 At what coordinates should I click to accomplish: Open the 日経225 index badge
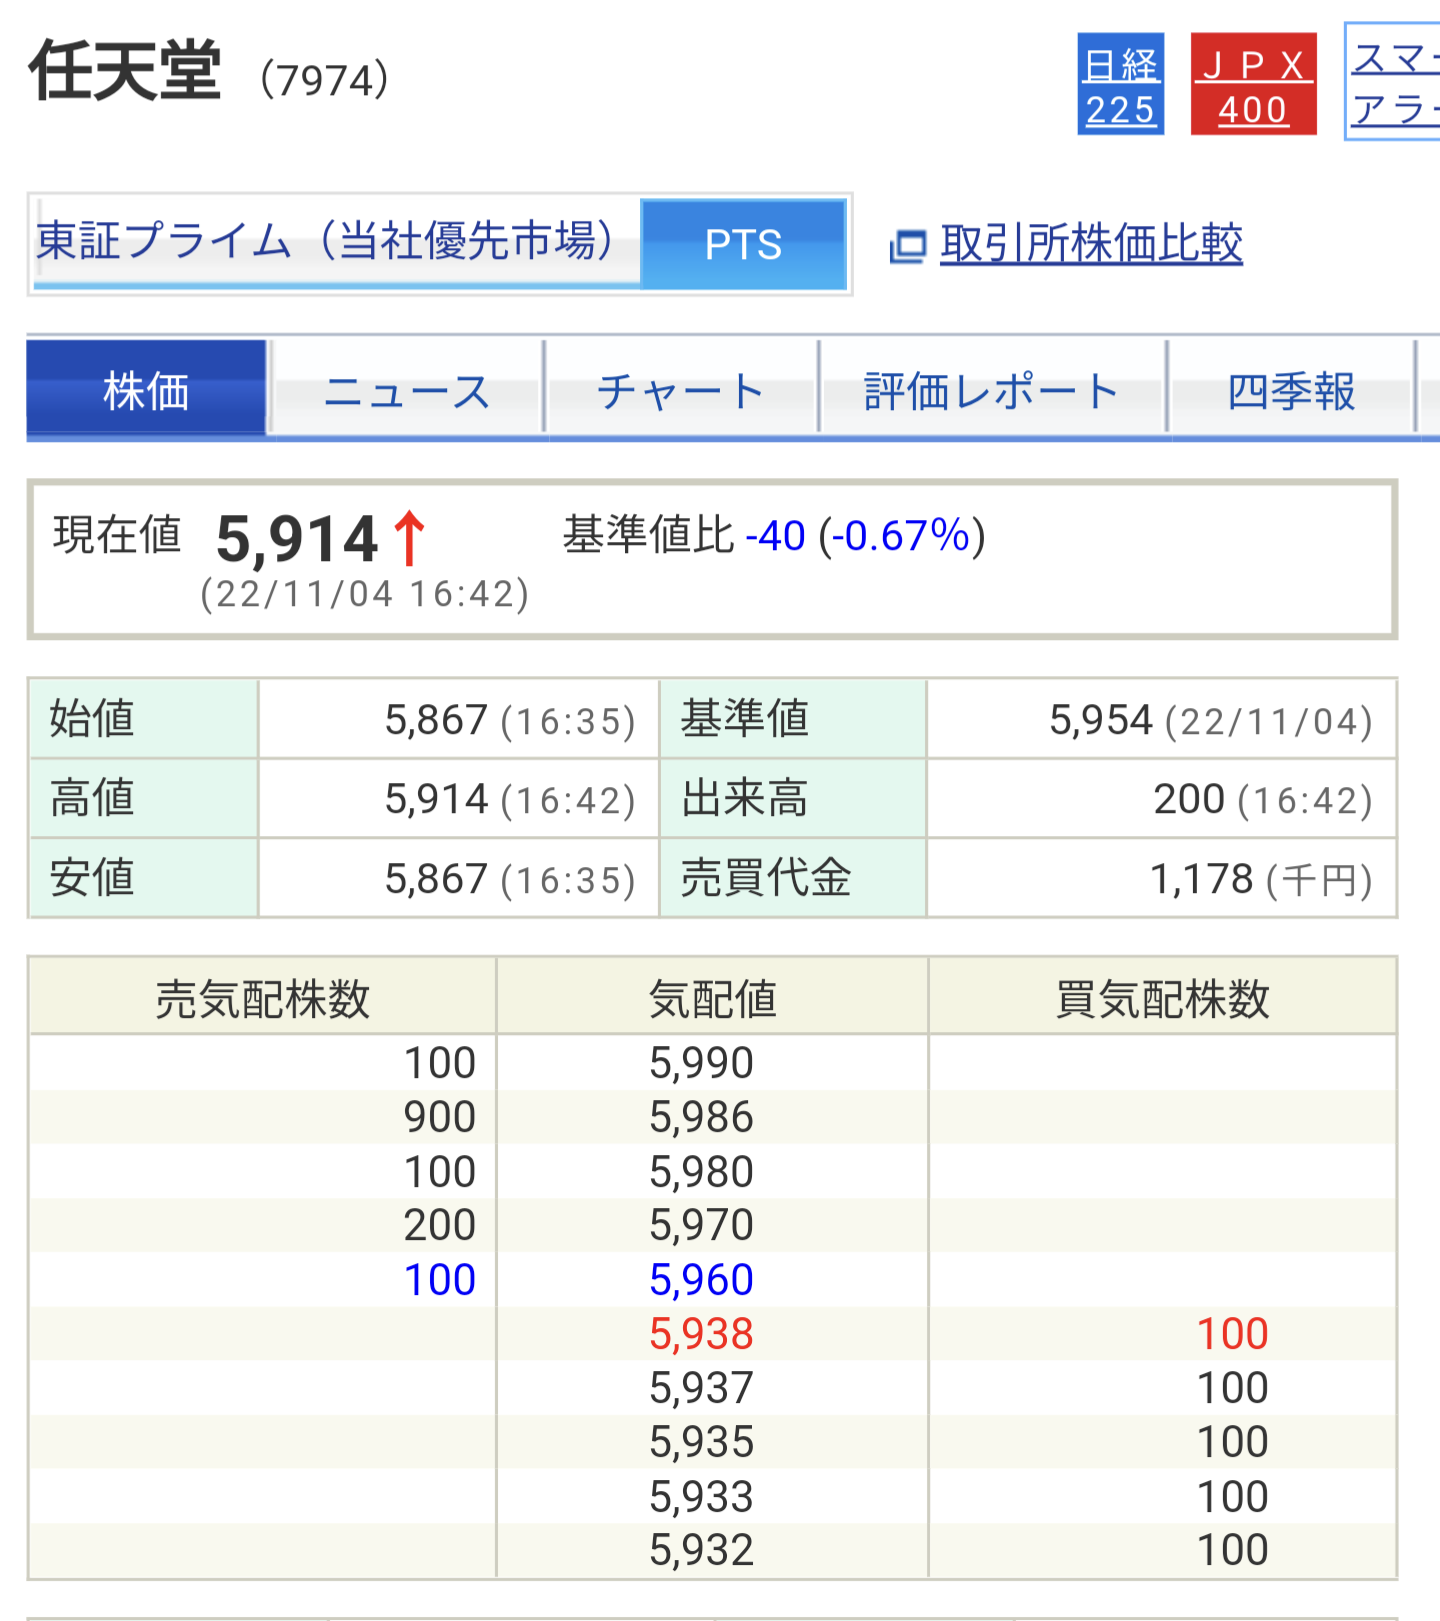pyautogui.click(x=1120, y=84)
